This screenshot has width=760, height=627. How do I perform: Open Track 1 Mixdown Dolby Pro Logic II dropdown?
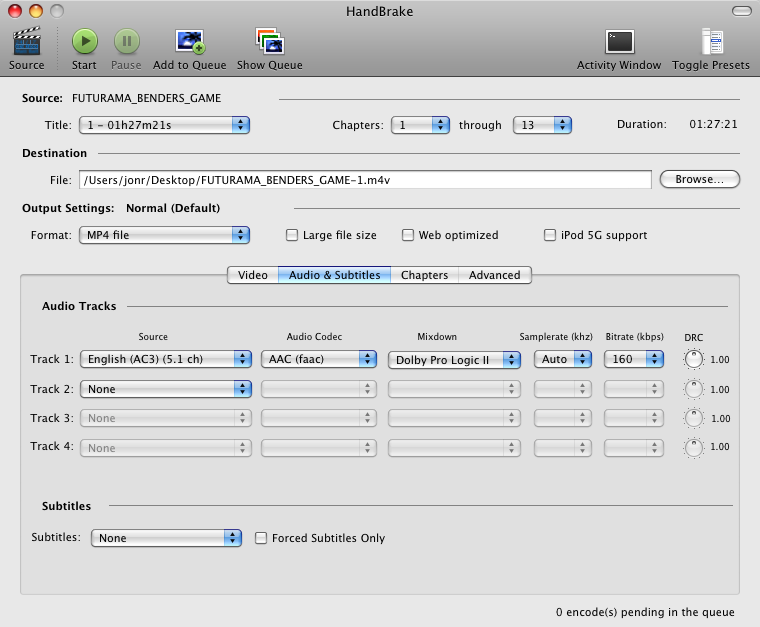(454, 360)
